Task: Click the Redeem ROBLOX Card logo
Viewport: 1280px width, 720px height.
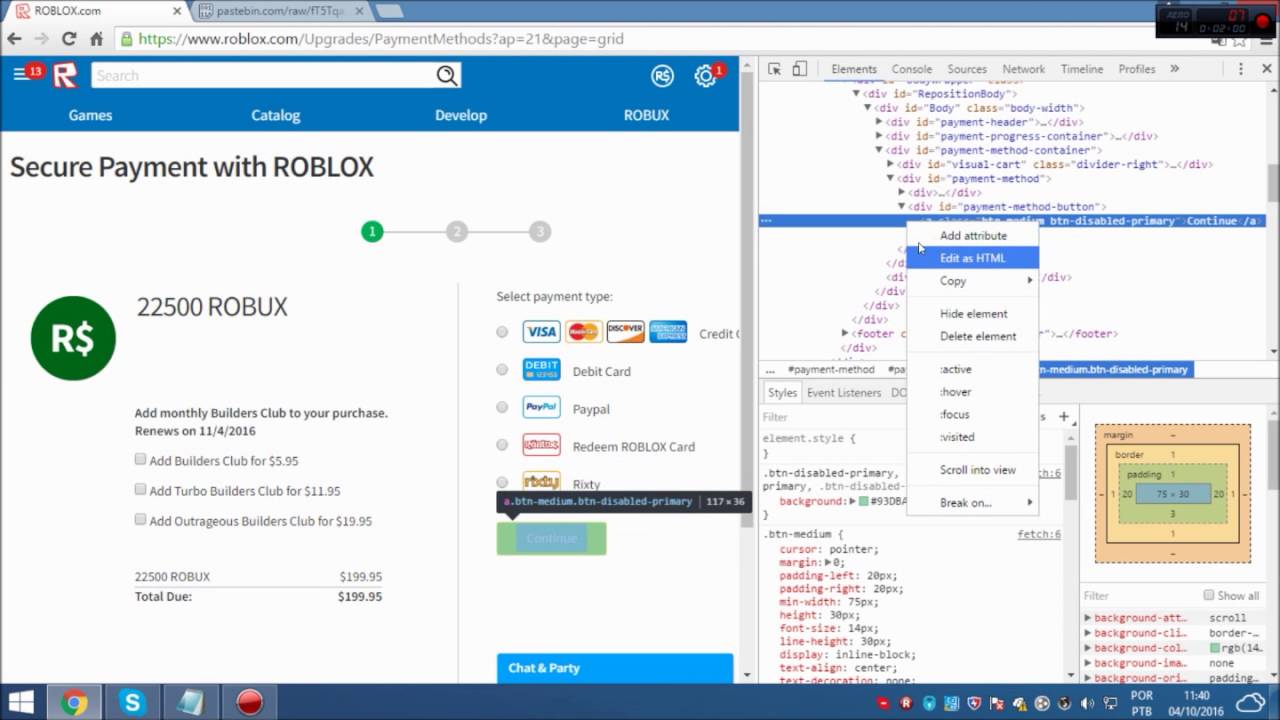Action: point(541,445)
